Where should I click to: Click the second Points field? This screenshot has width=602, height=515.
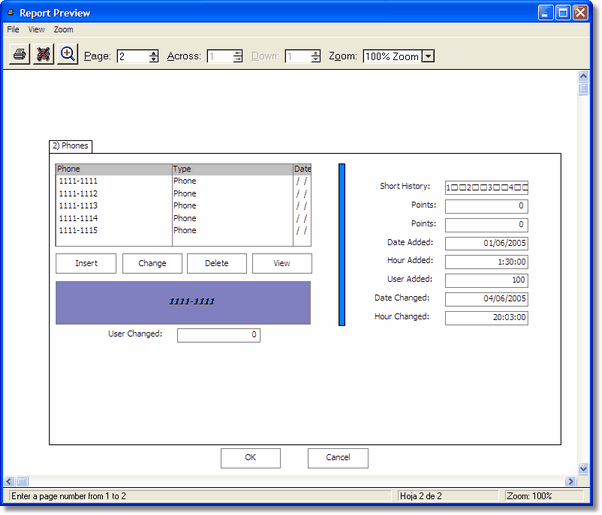pos(486,225)
